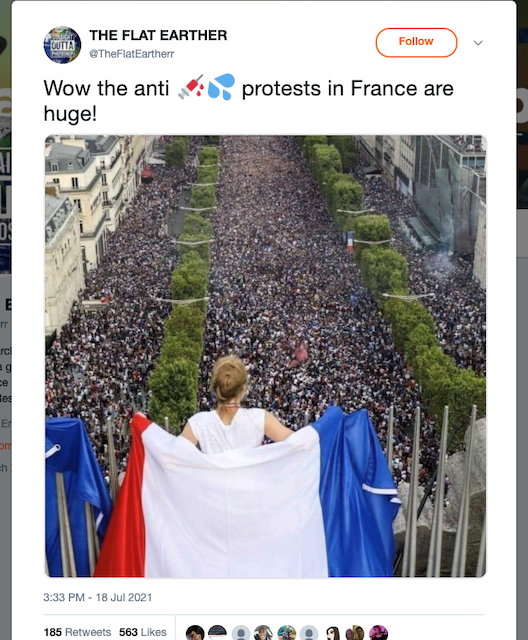
Task: Open the tweet timestamp 18 Jul 2021
Action: (98, 597)
